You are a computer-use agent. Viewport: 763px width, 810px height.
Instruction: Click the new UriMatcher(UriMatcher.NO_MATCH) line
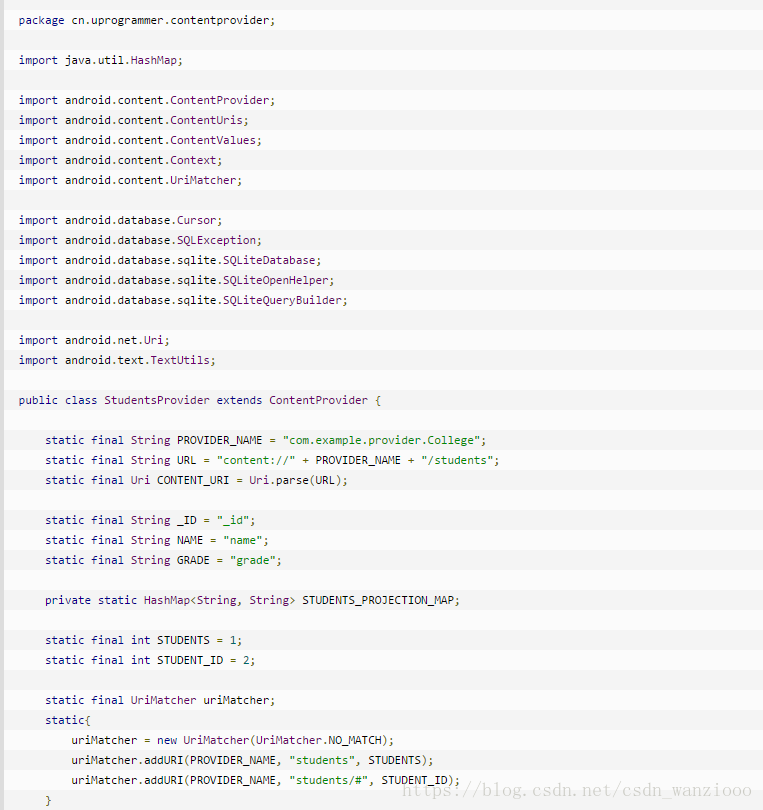pos(232,740)
